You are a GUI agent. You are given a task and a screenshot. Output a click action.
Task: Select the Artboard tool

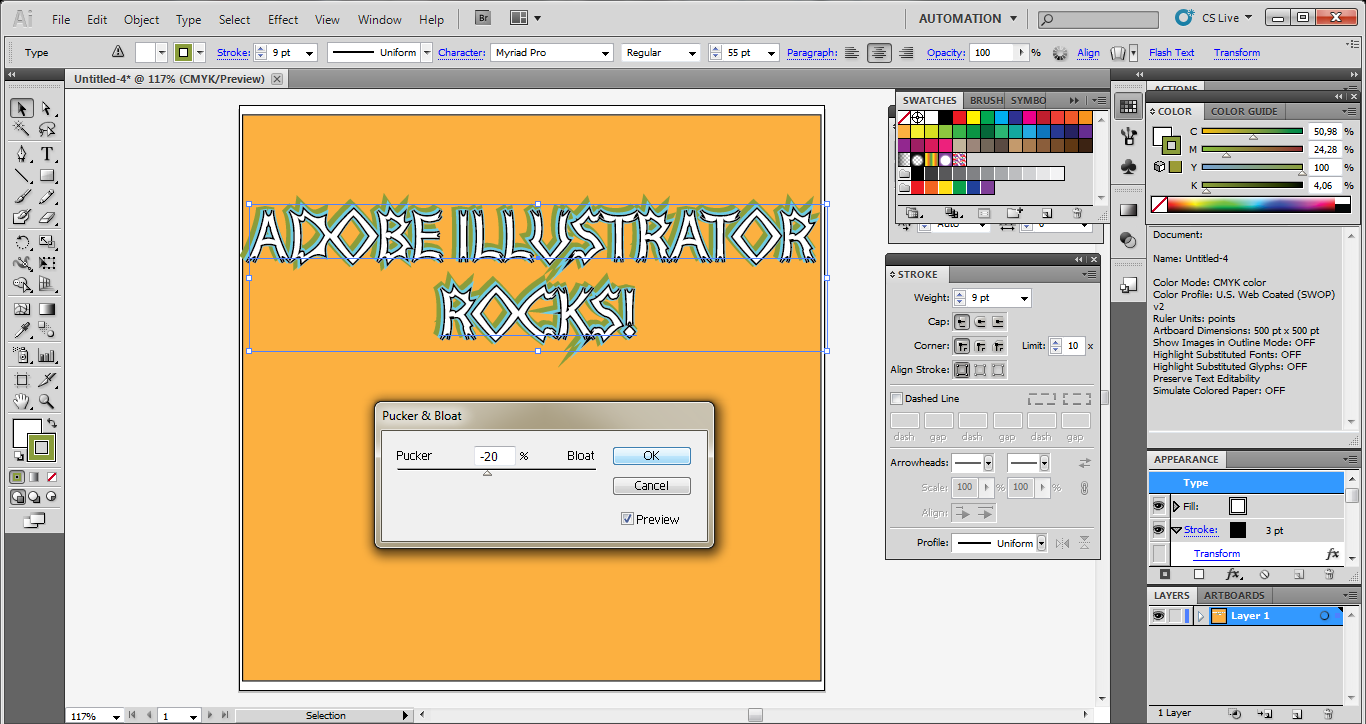click(21, 380)
